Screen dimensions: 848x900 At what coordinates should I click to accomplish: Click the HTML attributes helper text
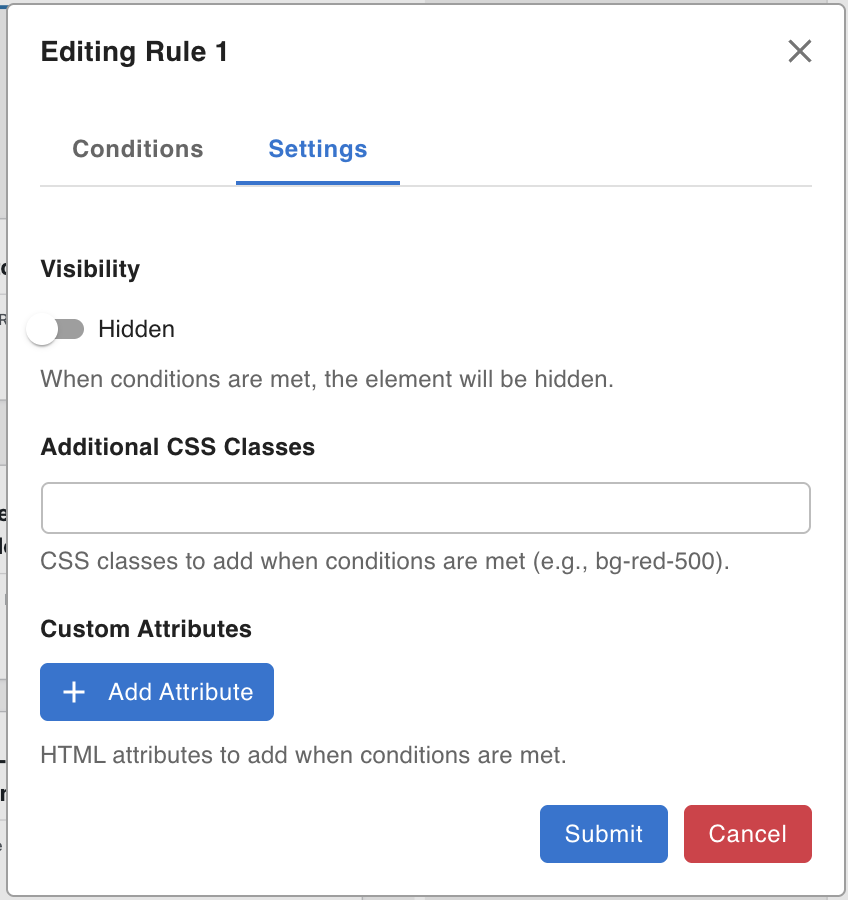point(303,755)
